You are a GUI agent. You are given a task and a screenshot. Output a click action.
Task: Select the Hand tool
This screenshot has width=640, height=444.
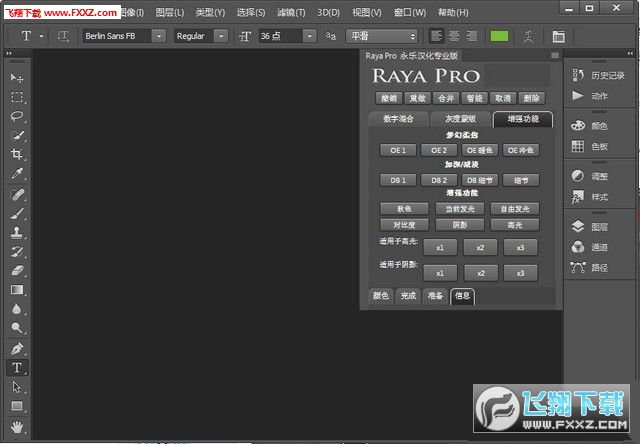[x=17, y=427]
